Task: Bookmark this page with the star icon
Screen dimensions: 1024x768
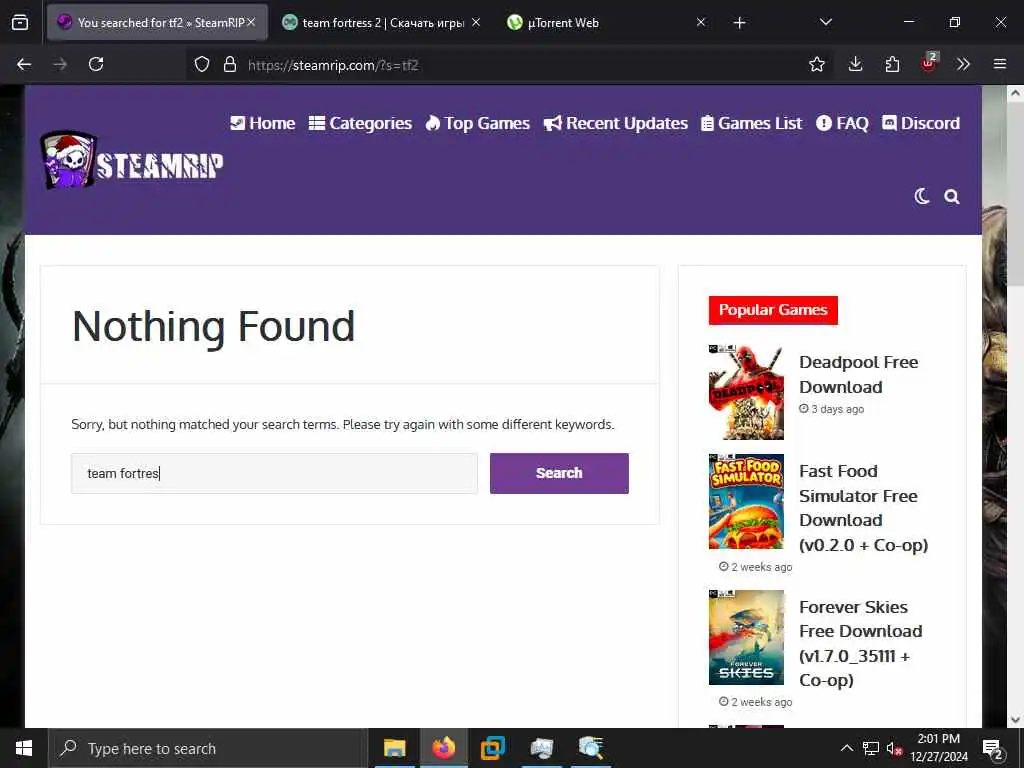Action: coord(816,64)
